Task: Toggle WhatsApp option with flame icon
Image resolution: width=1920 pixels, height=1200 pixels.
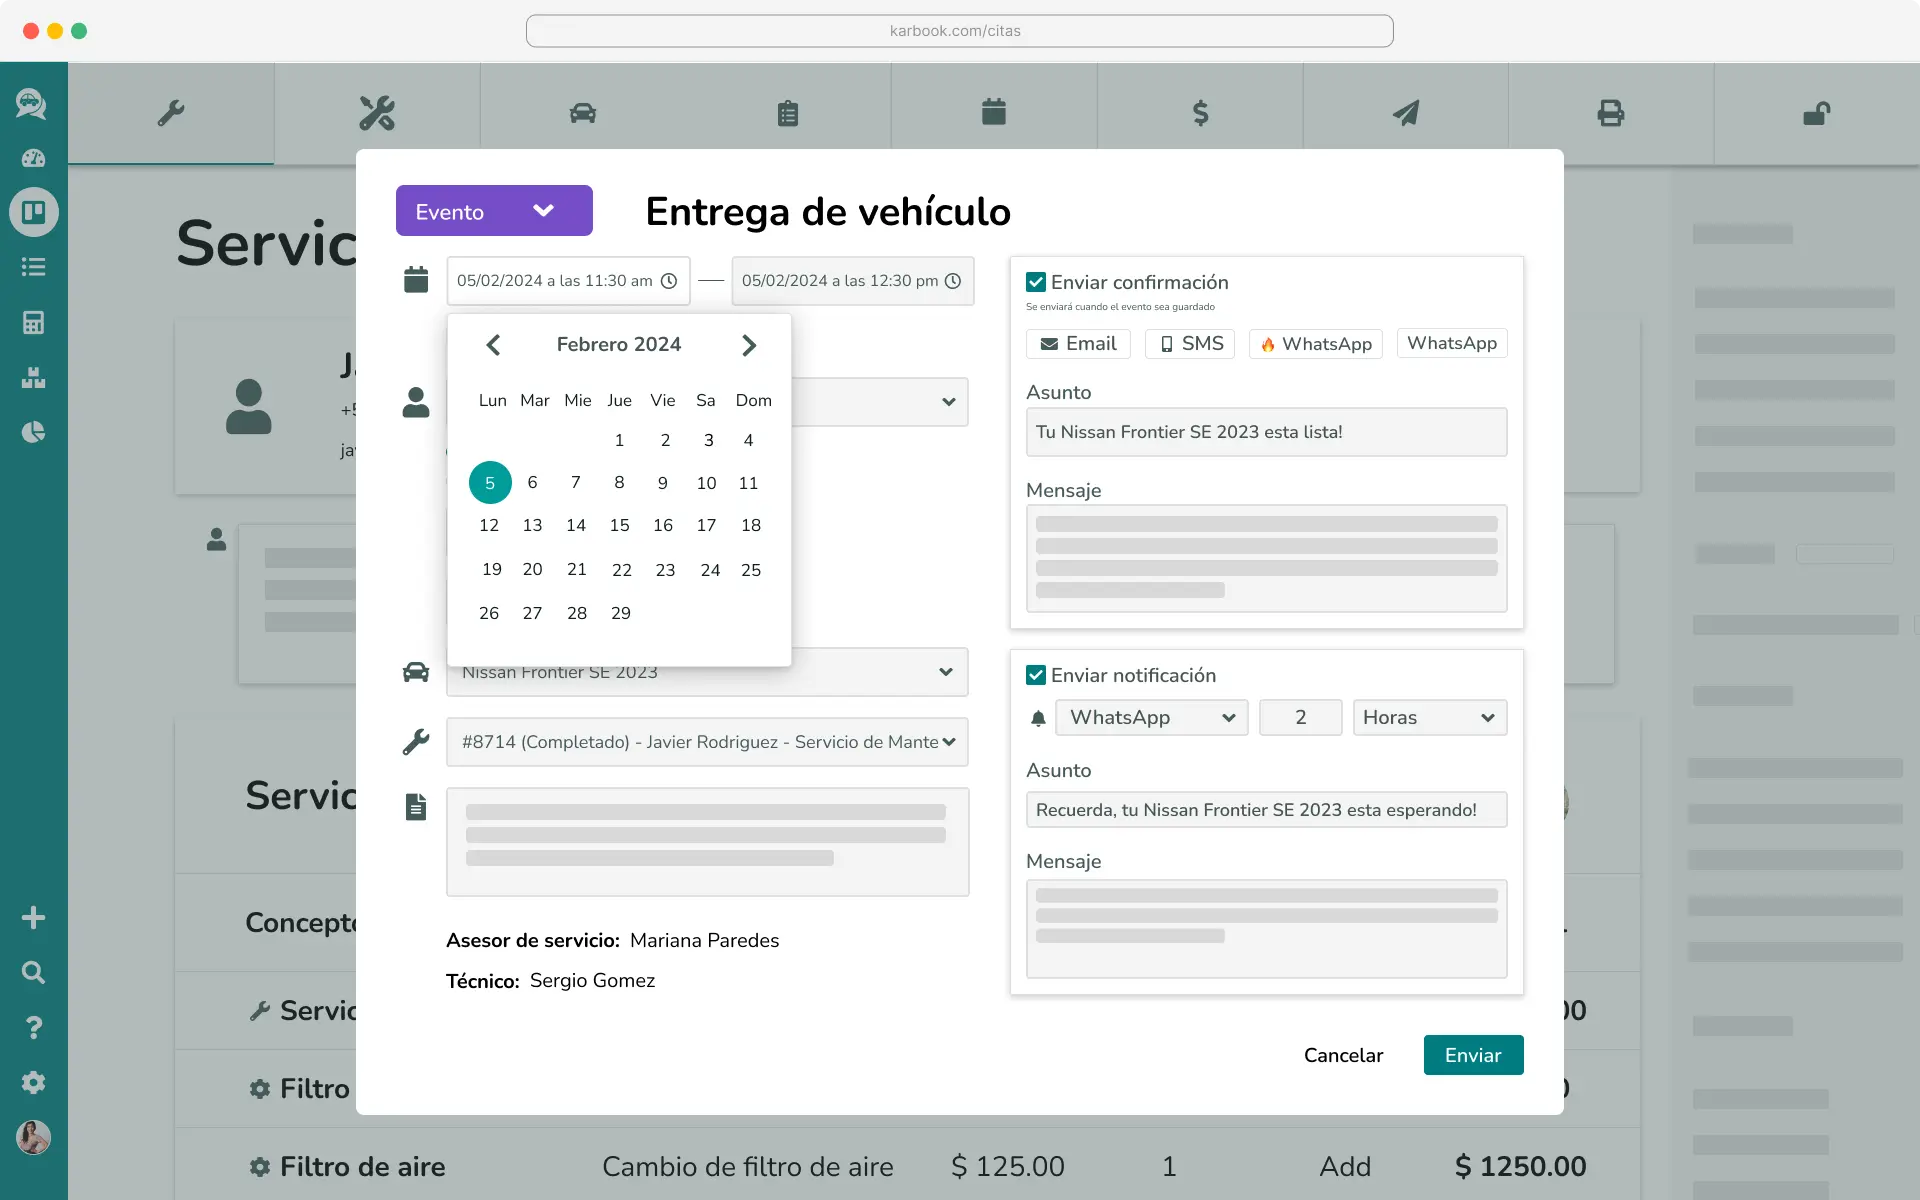Action: 1316,344
